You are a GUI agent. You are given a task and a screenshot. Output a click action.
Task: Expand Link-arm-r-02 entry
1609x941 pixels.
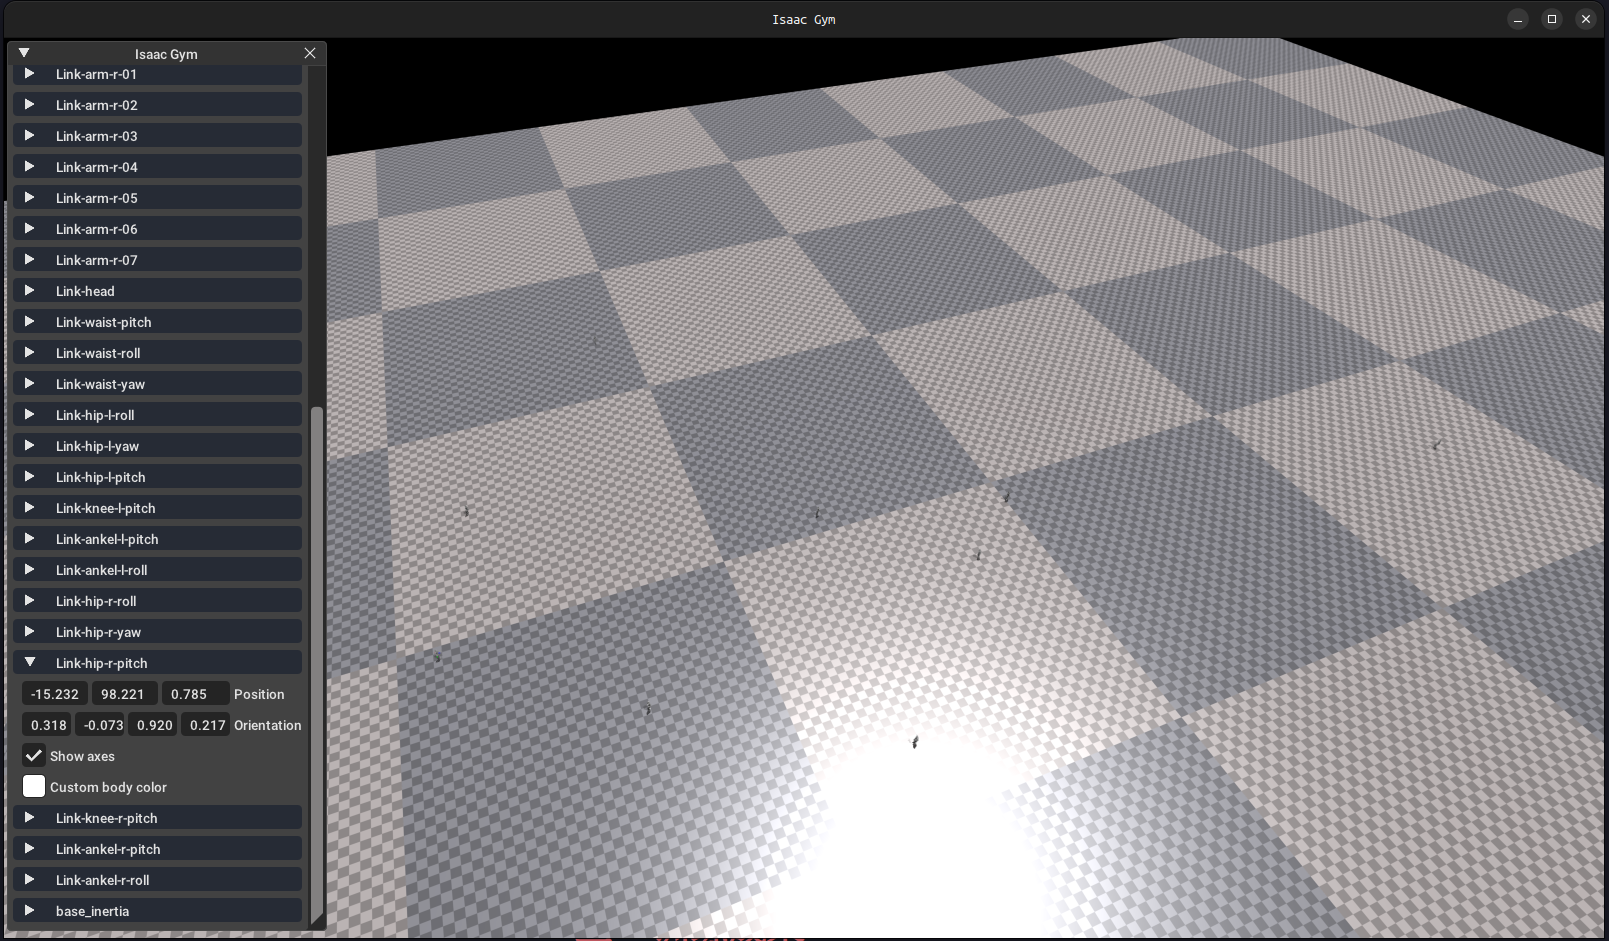(x=157, y=105)
